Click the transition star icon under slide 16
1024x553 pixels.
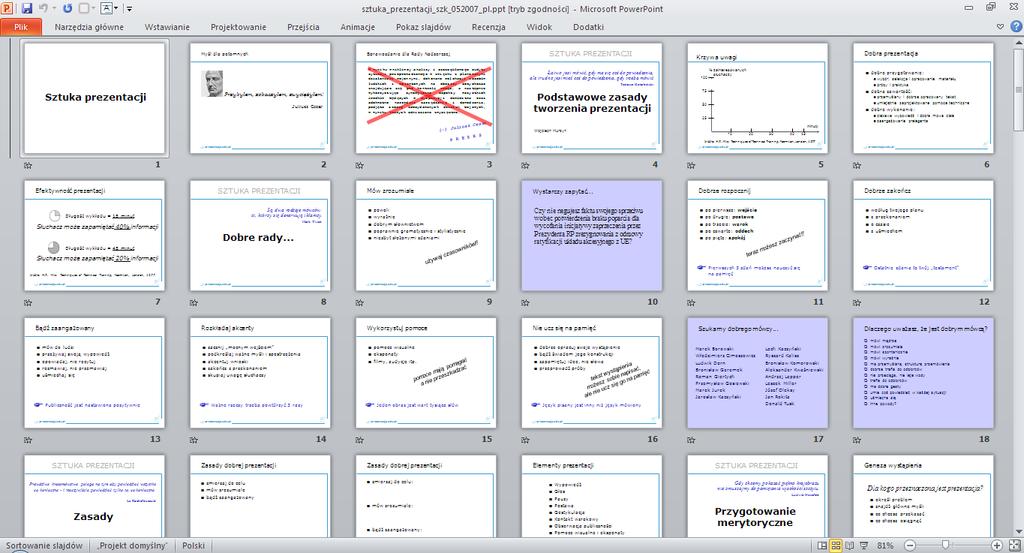(525, 440)
